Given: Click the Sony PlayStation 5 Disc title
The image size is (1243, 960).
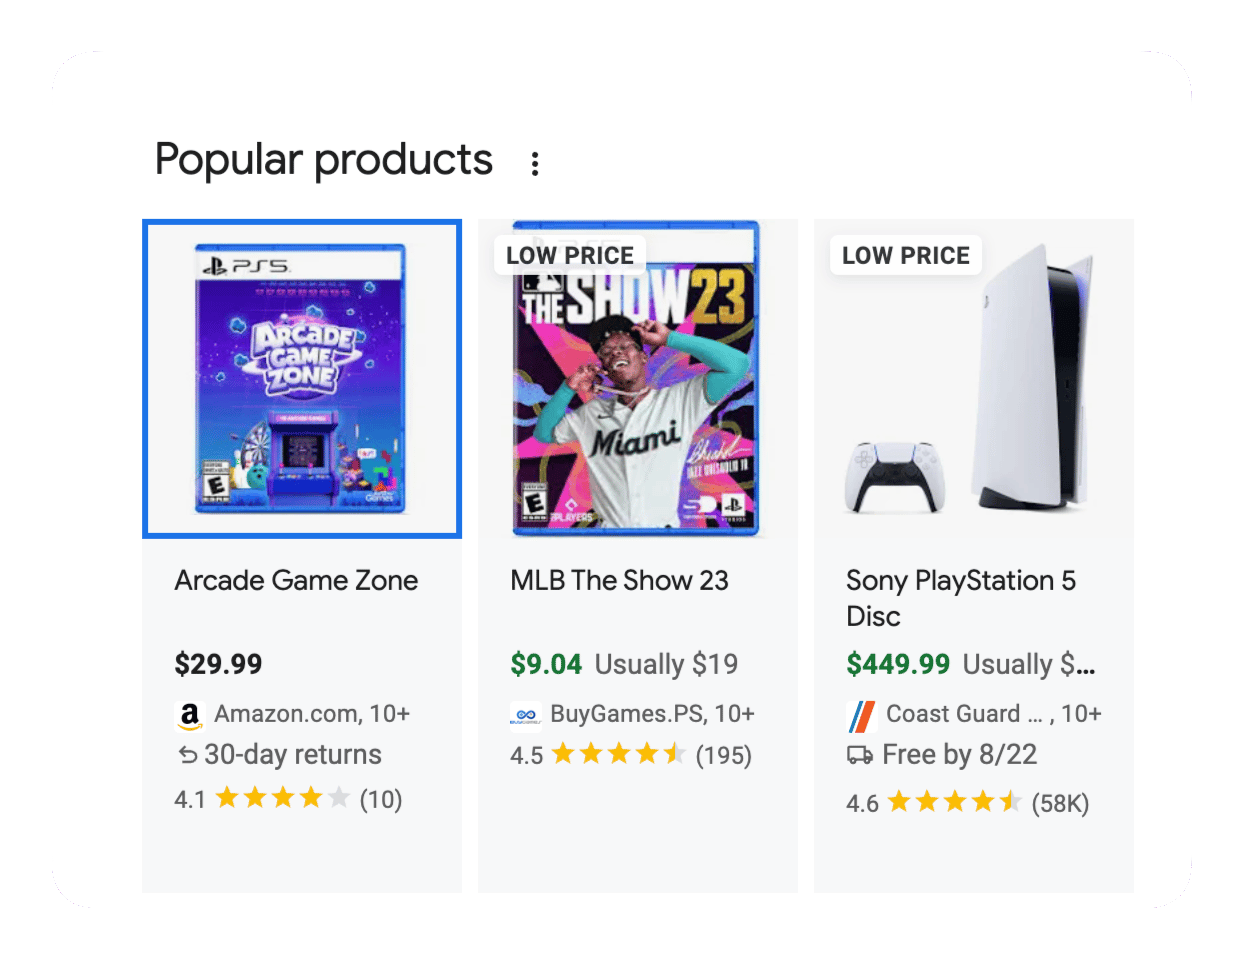Looking at the screenshot, I should [x=961, y=598].
